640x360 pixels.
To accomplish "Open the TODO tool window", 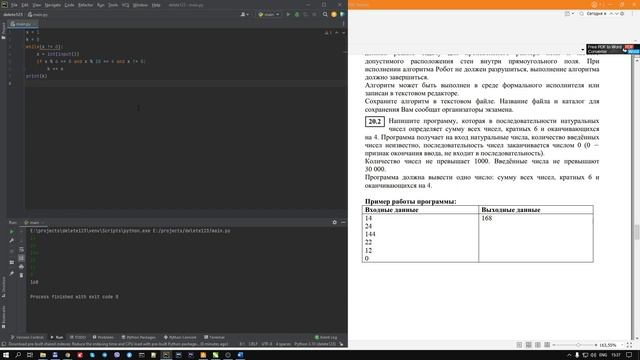I will click(x=78, y=337).
